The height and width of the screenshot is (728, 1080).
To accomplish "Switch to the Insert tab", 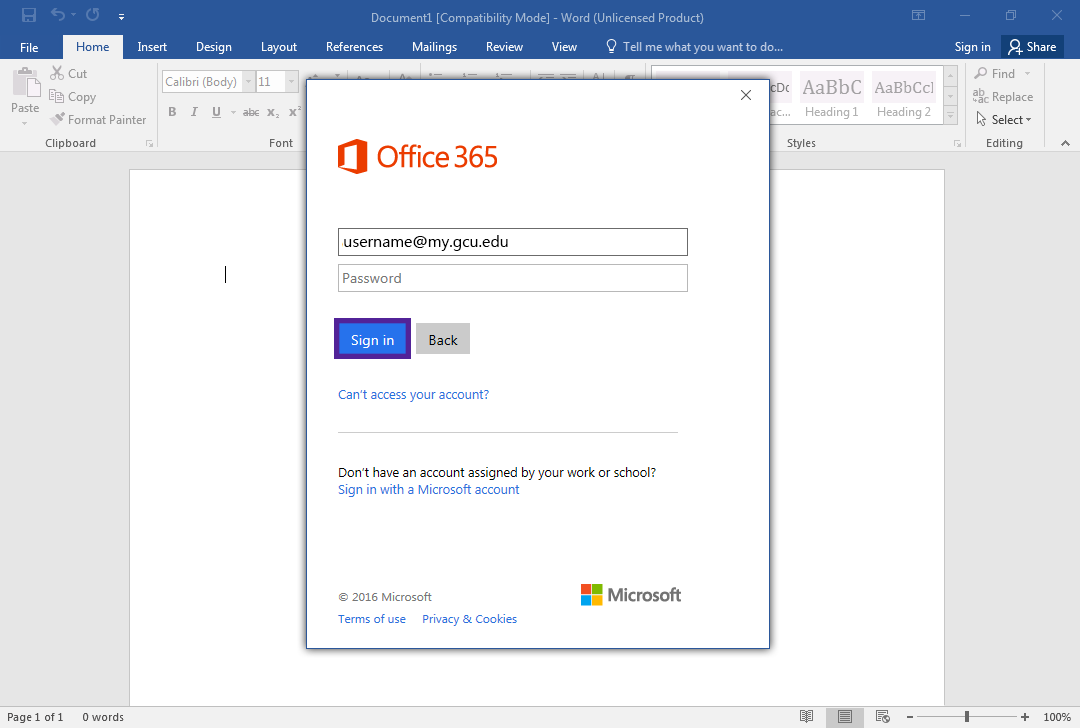I will click(x=152, y=47).
